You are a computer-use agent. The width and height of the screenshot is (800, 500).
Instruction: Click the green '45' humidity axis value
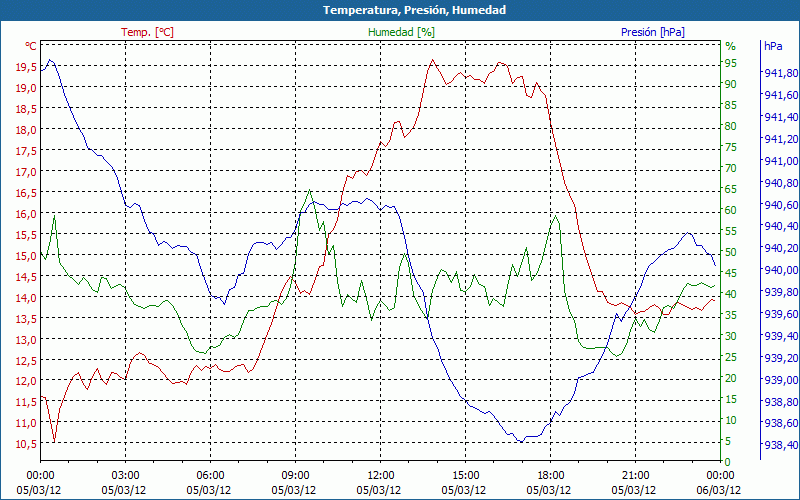[731, 273]
